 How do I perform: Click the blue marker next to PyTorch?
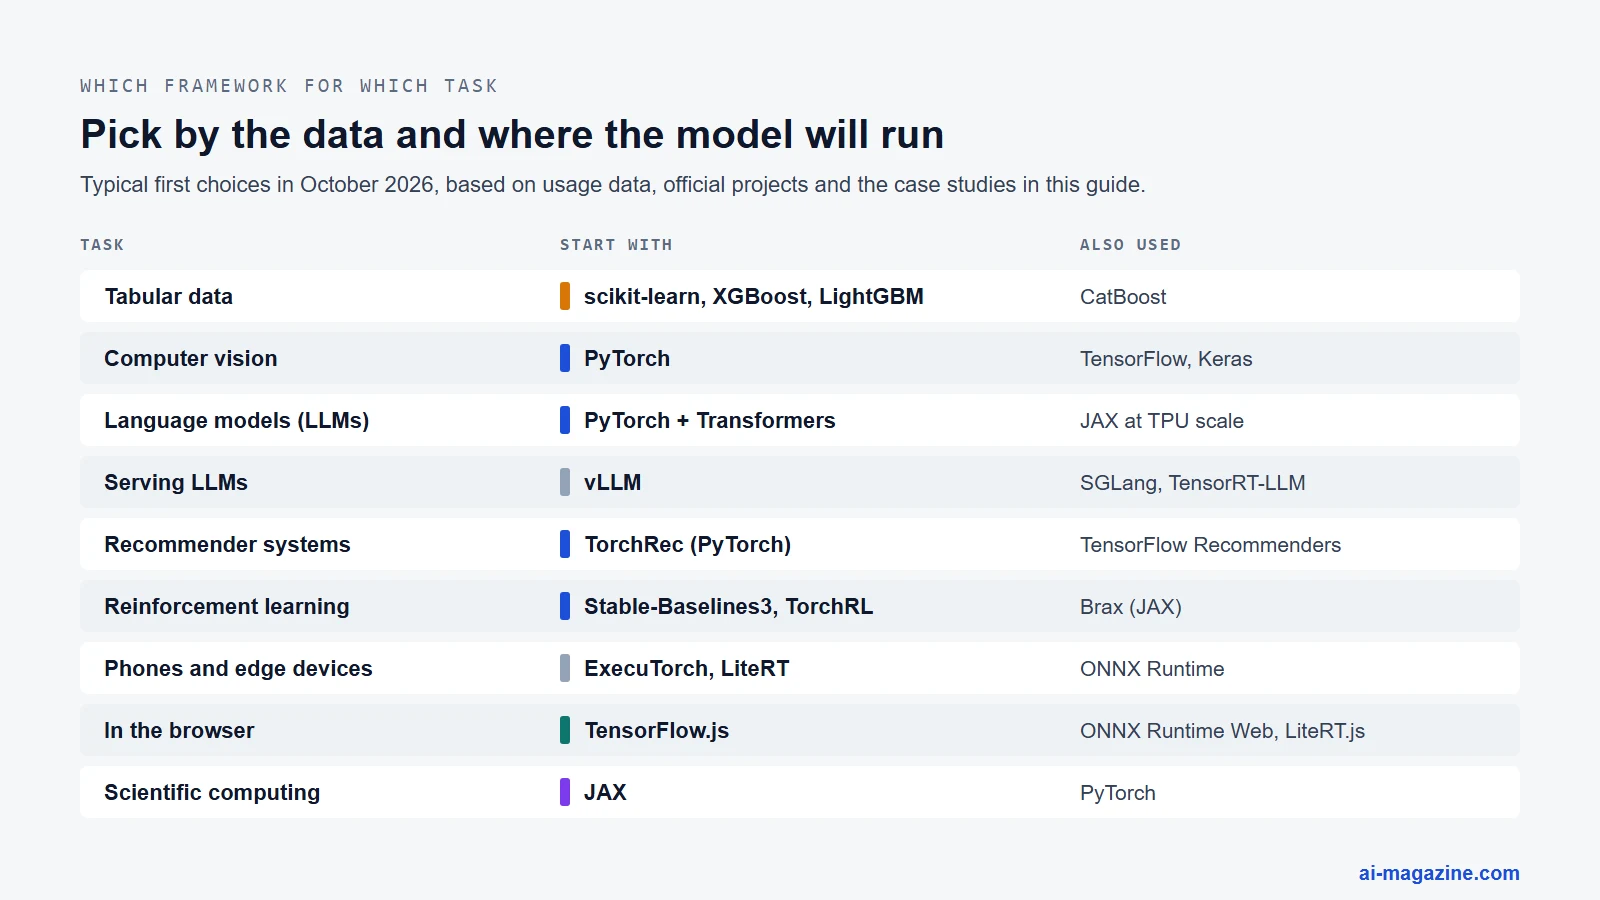coord(565,358)
